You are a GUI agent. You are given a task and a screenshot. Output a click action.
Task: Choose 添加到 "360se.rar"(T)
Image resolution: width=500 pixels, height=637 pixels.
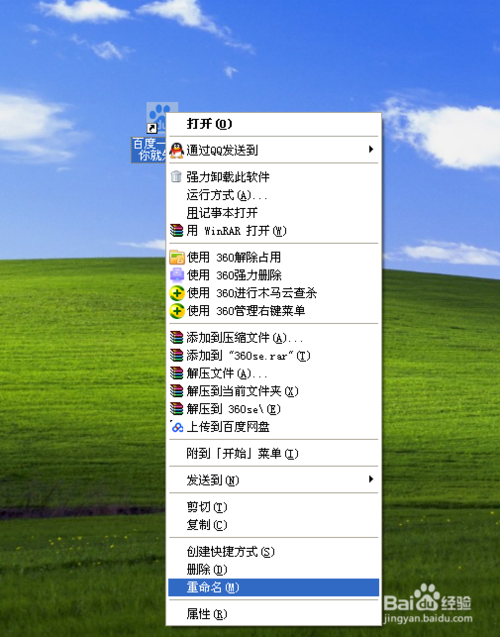274,355
